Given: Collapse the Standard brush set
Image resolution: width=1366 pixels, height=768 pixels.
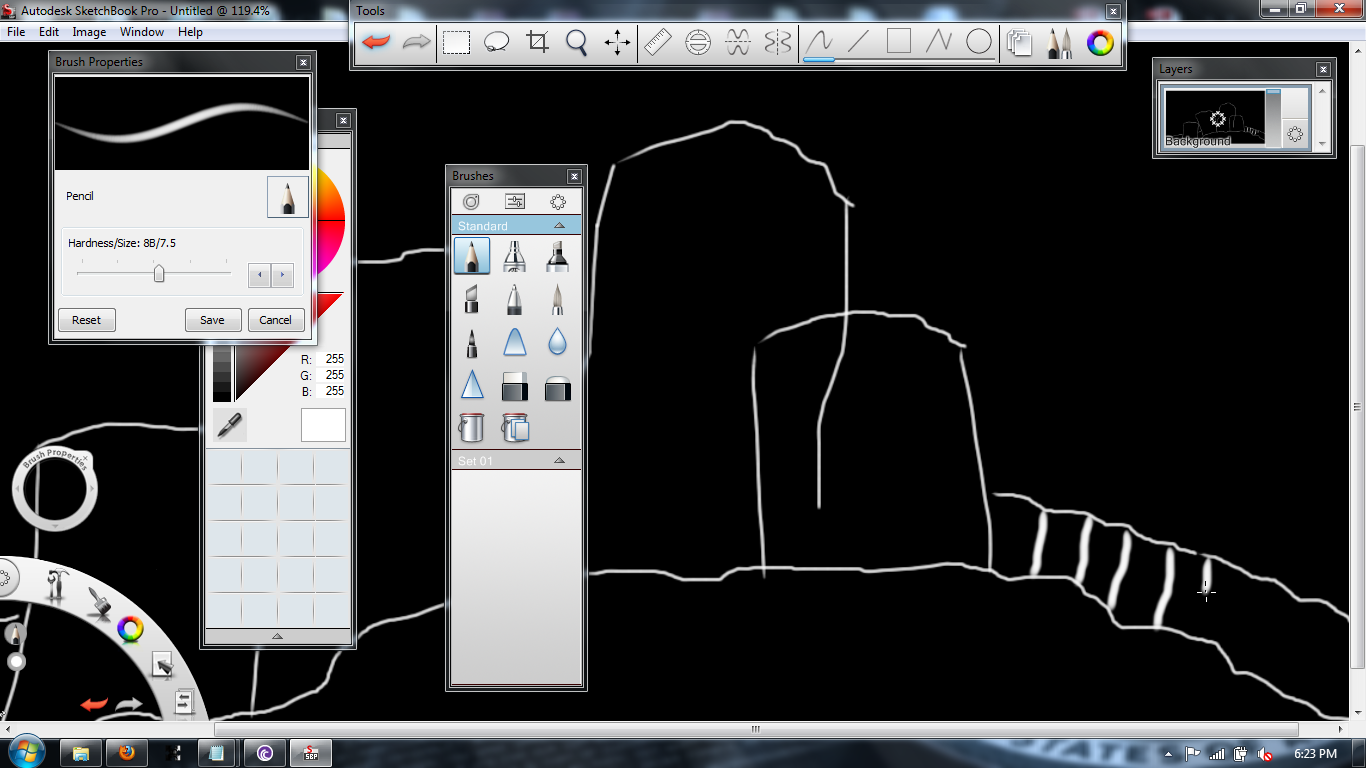Looking at the screenshot, I should [x=559, y=225].
